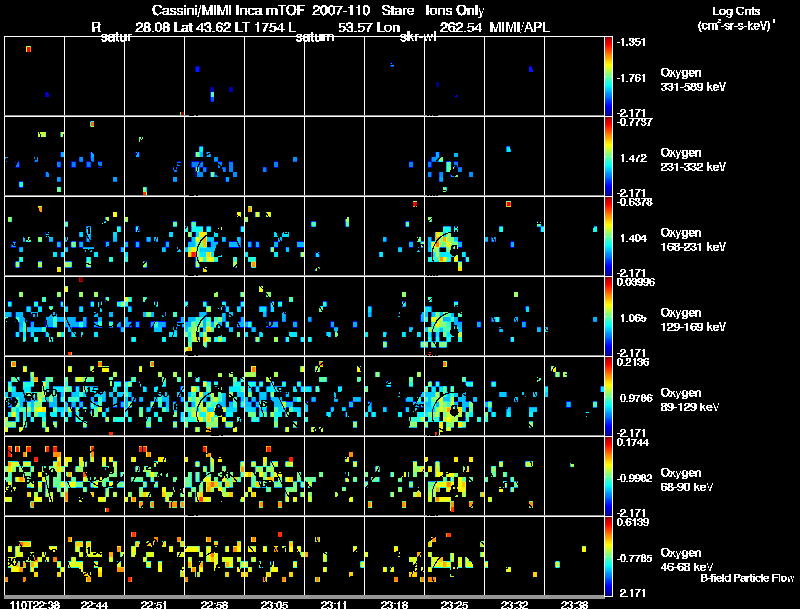Click the 0.03996 color scale value

635,282
